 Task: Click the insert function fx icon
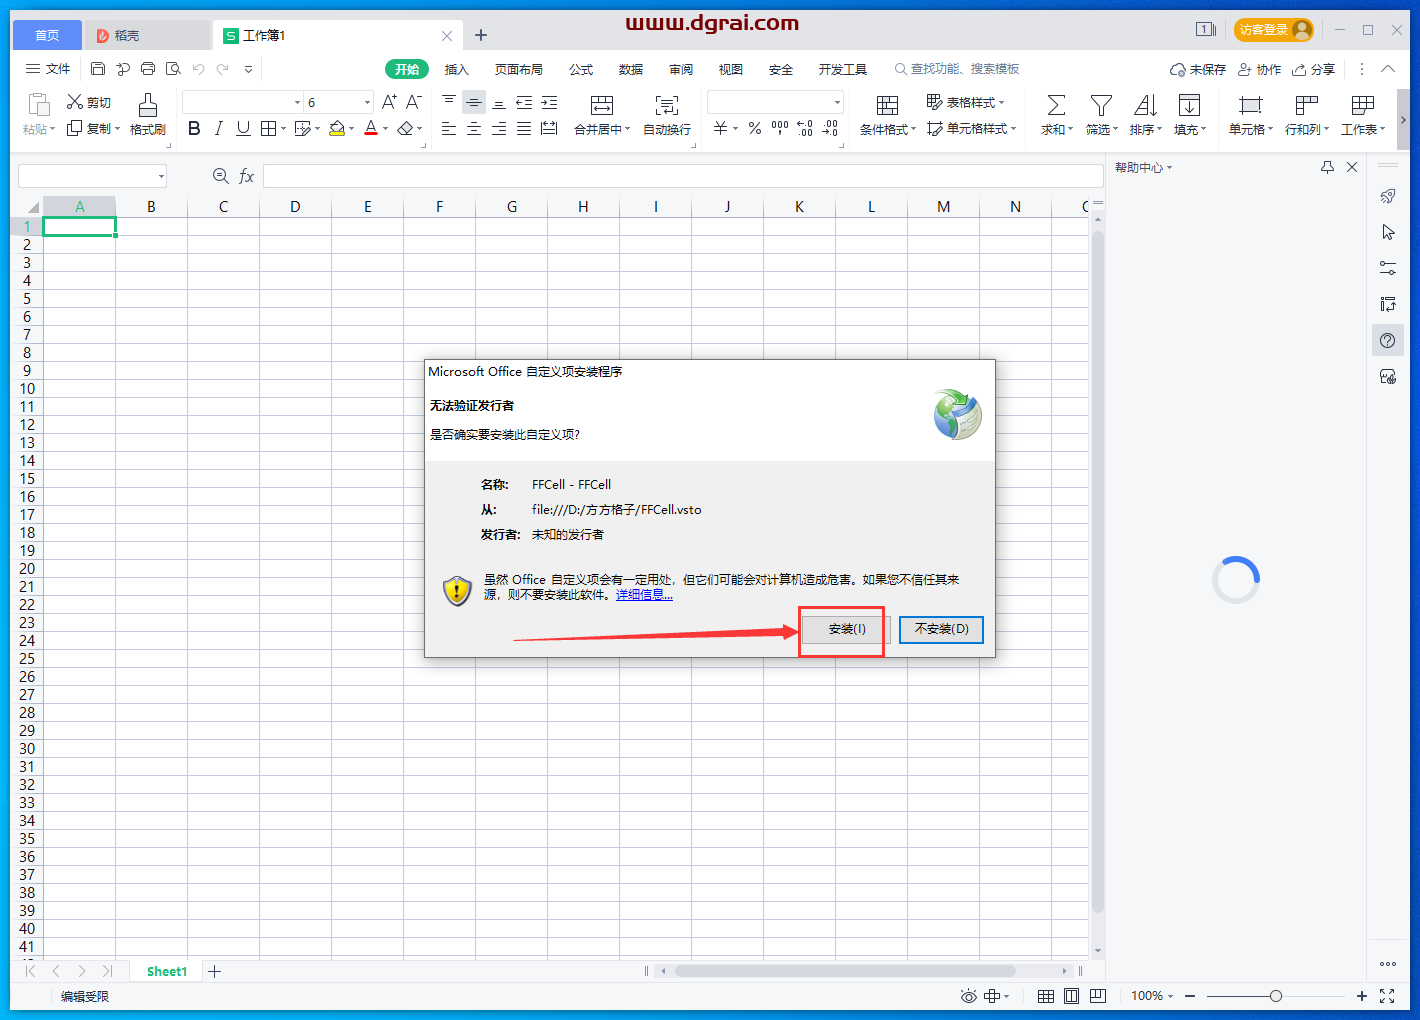point(246,176)
